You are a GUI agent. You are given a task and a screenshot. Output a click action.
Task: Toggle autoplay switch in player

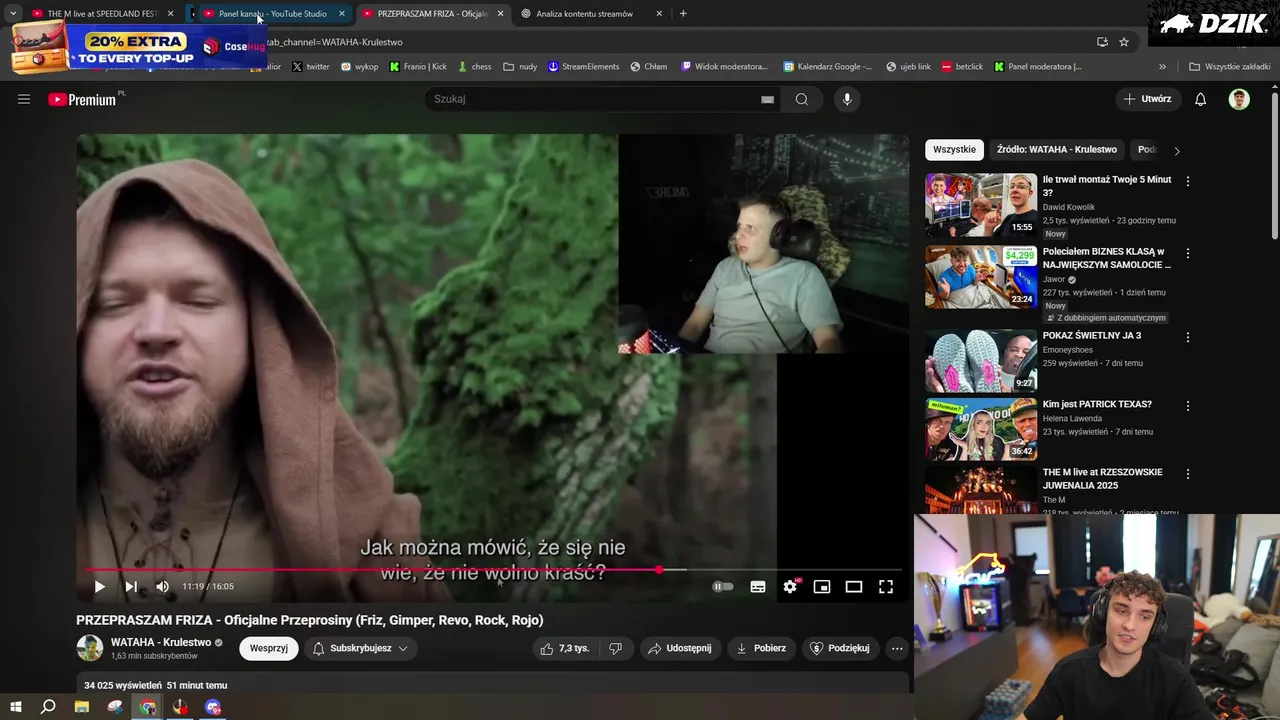click(x=723, y=587)
